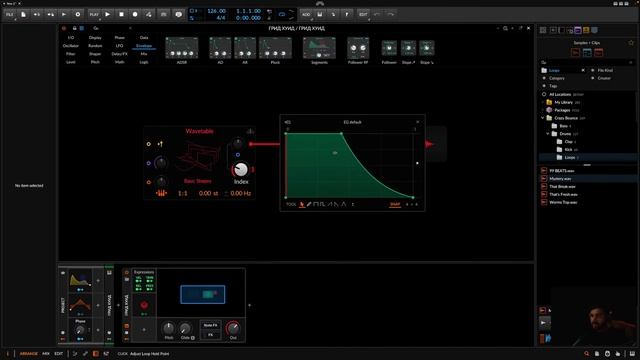Screen dimensions: 640x360
Task: Pick the ADSR envelope module thumbnail
Action: tap(182, 48)
